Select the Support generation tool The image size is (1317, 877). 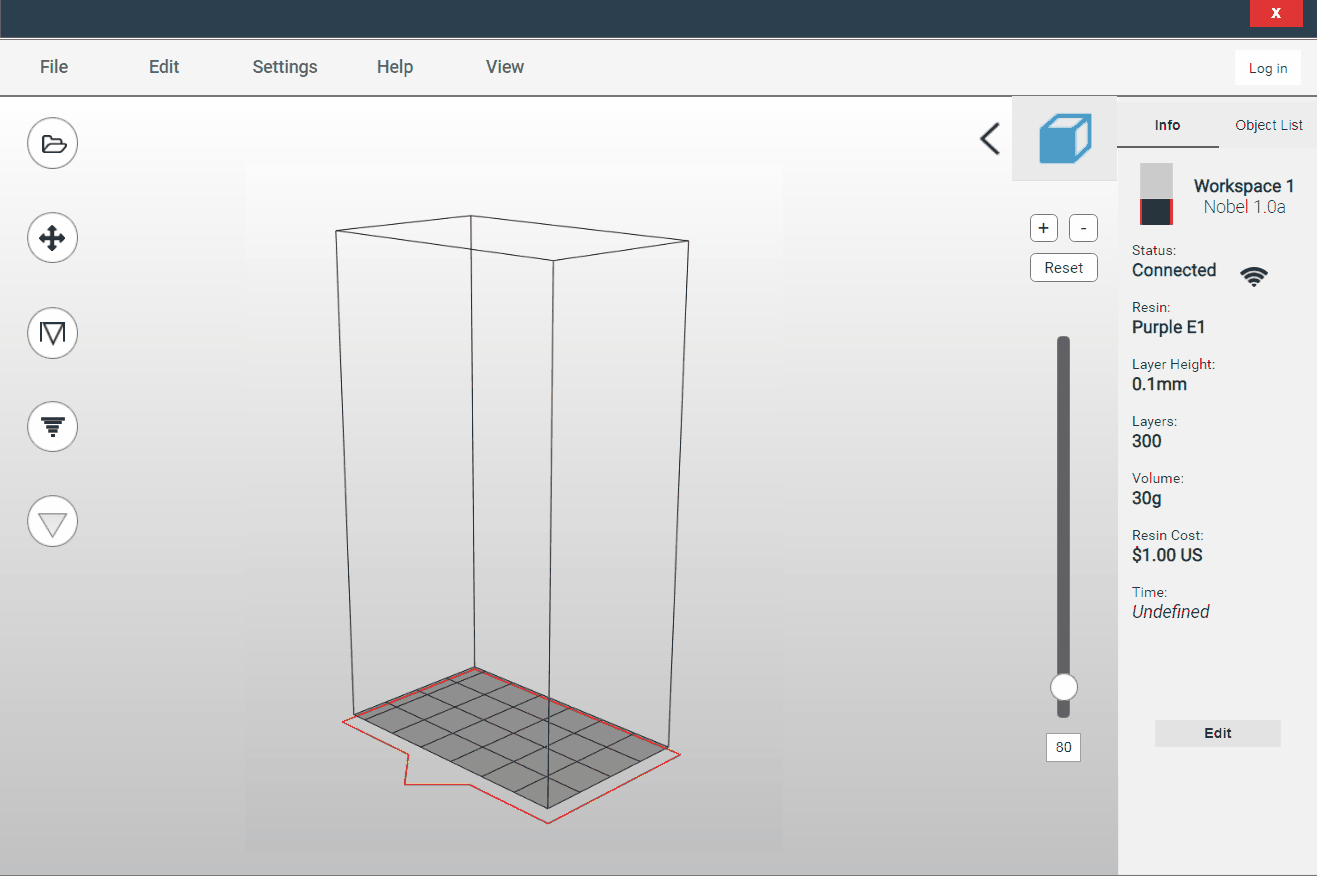click(52, 426)
